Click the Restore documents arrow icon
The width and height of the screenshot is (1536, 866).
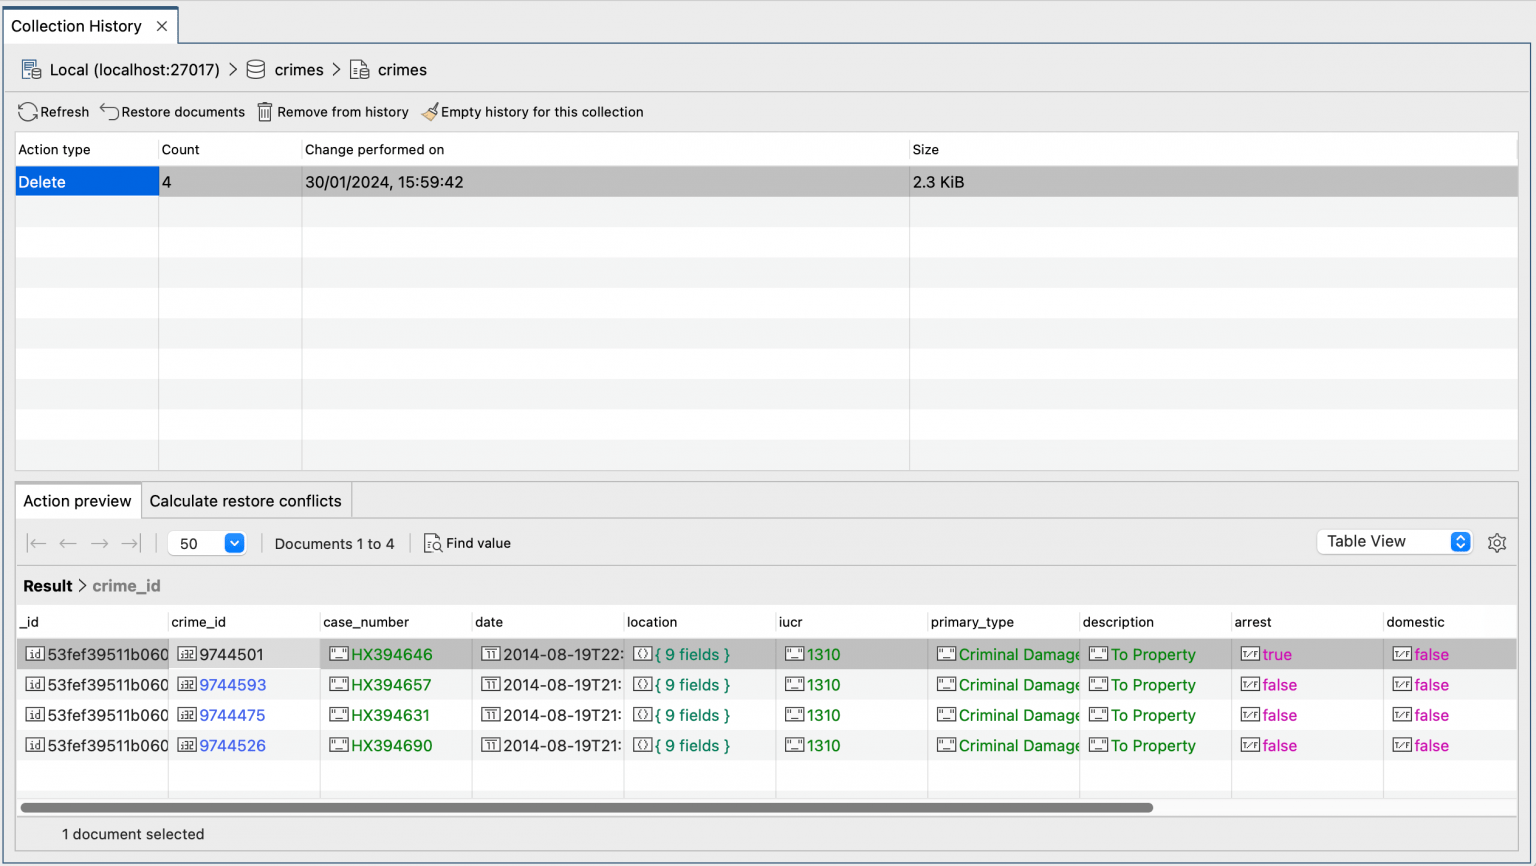coord(109,111)
